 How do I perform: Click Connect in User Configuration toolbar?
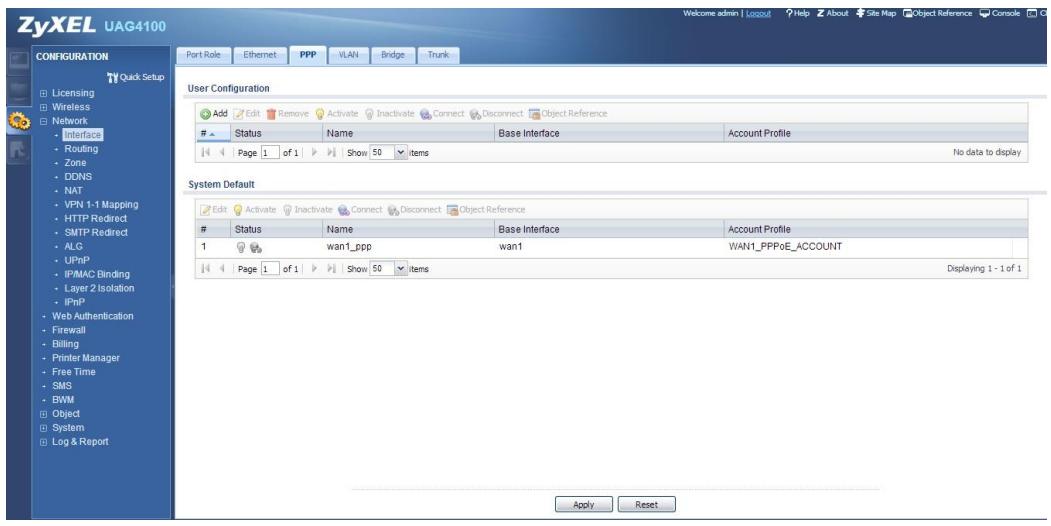442,114
